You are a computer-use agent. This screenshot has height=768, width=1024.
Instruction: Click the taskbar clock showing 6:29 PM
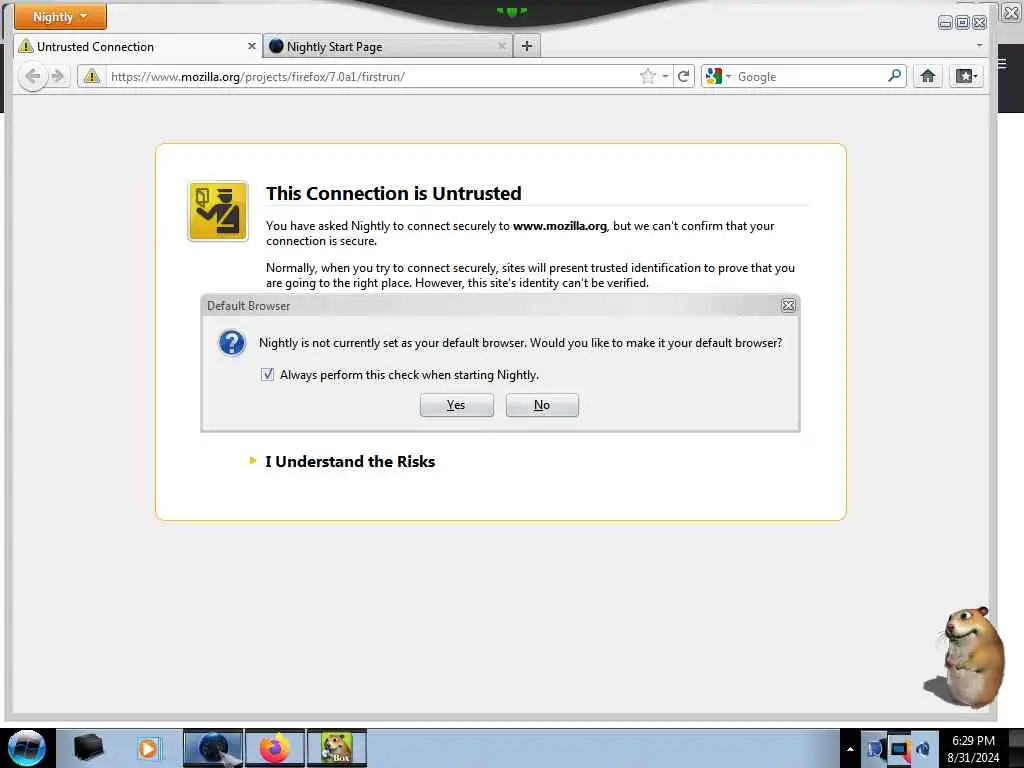[x=973, y=748]
